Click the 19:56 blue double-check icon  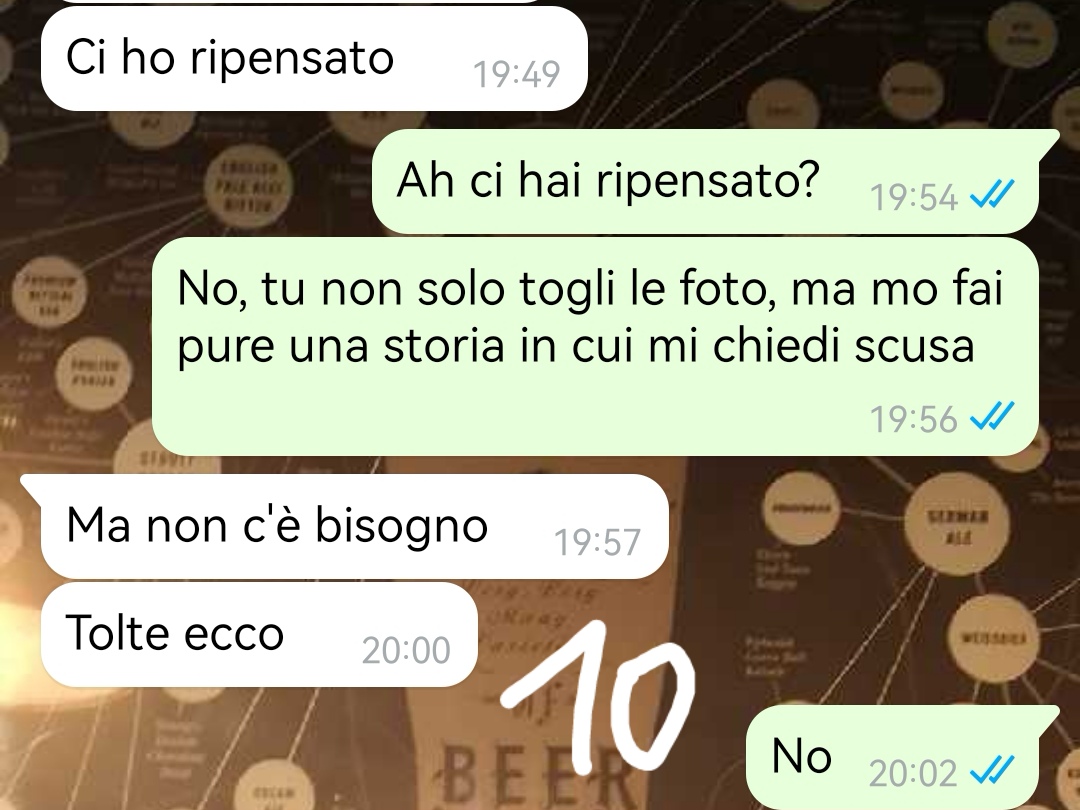pyautogui.click(x=992, y=415)
